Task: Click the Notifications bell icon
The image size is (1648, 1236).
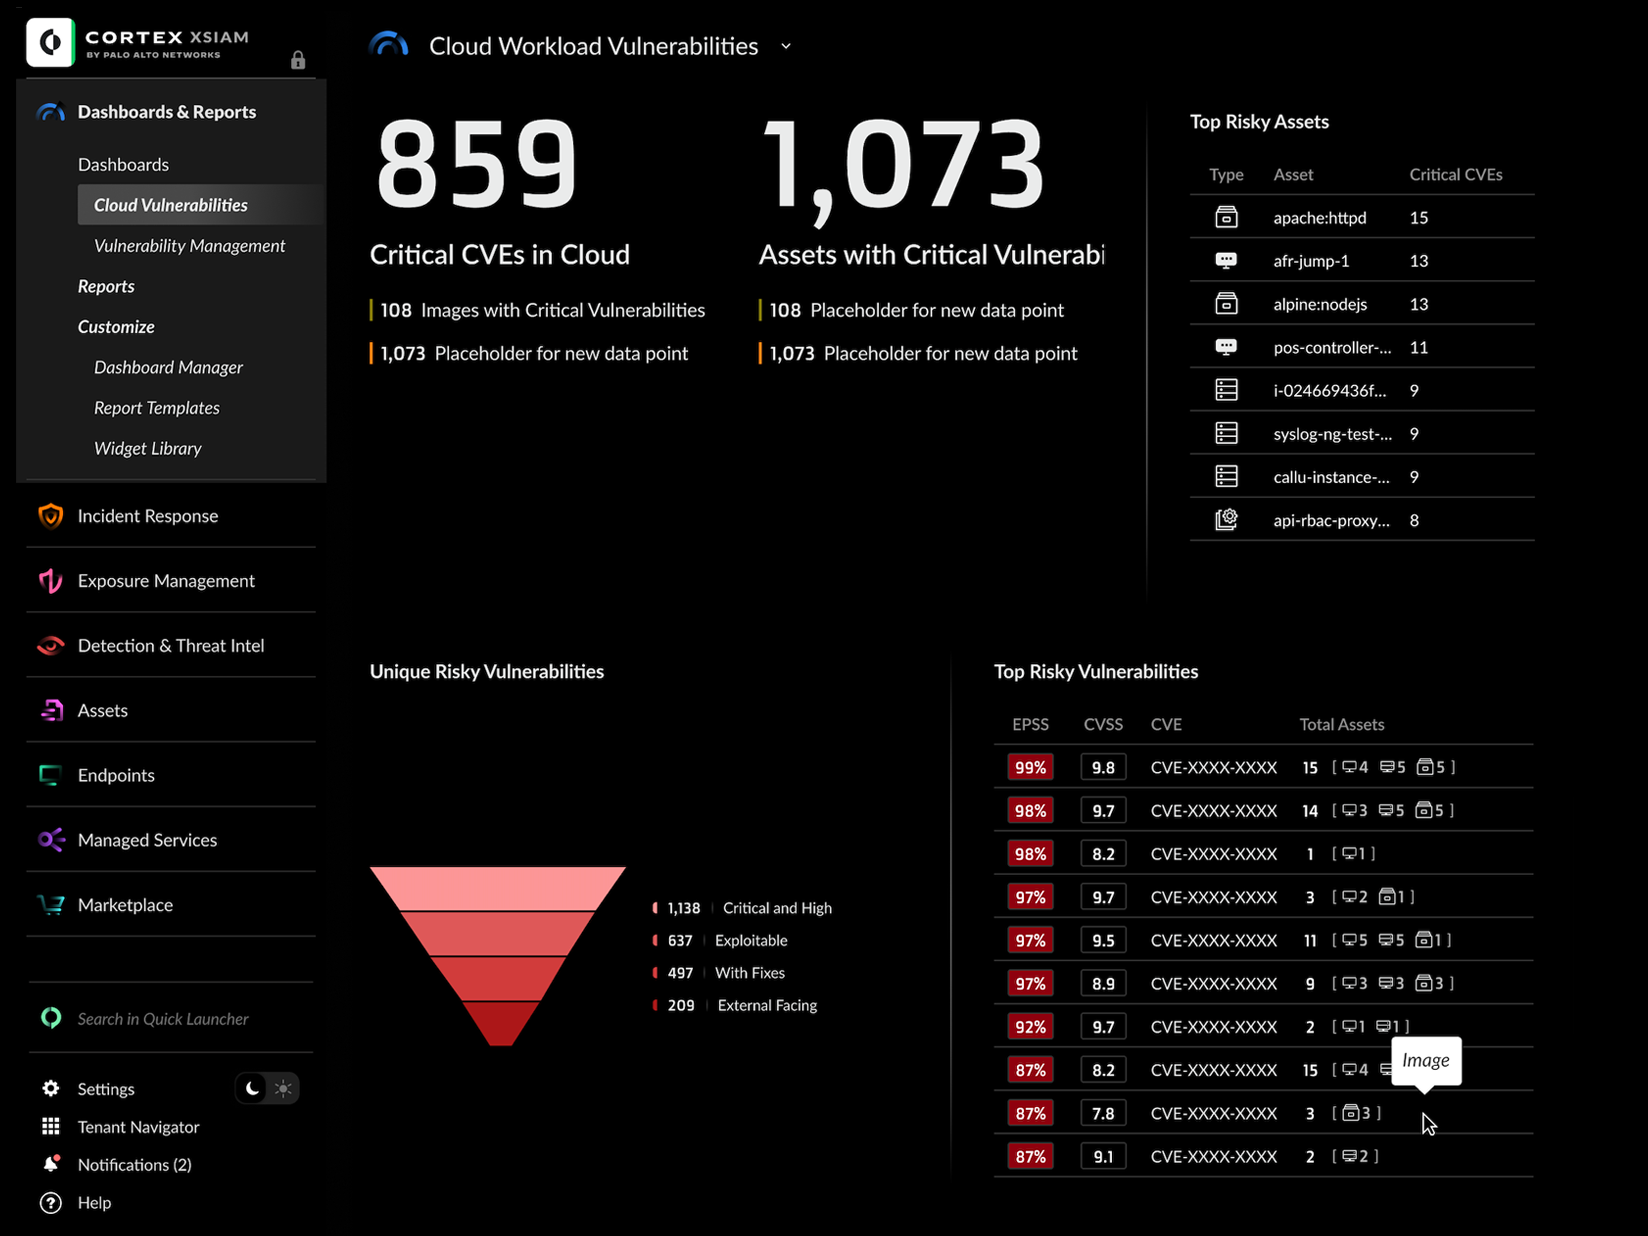Action: click(50, 1164)
